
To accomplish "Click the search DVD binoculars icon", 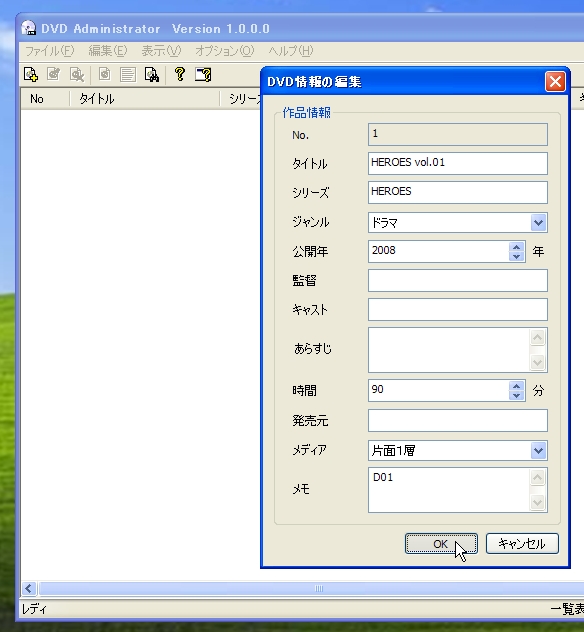I will (x=152, y=75).
